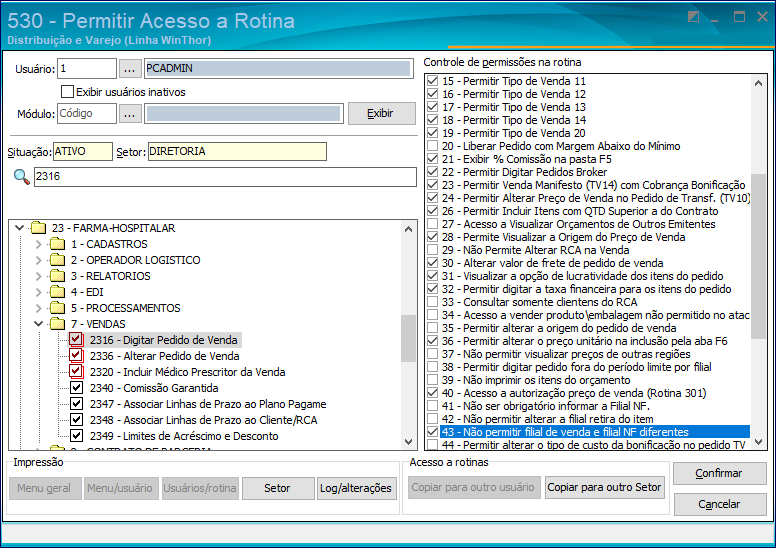Uncheck permission 36 alterar preço unitário F6
The height and width of the screenshot is (548, 776).
[x=433, y=341]
